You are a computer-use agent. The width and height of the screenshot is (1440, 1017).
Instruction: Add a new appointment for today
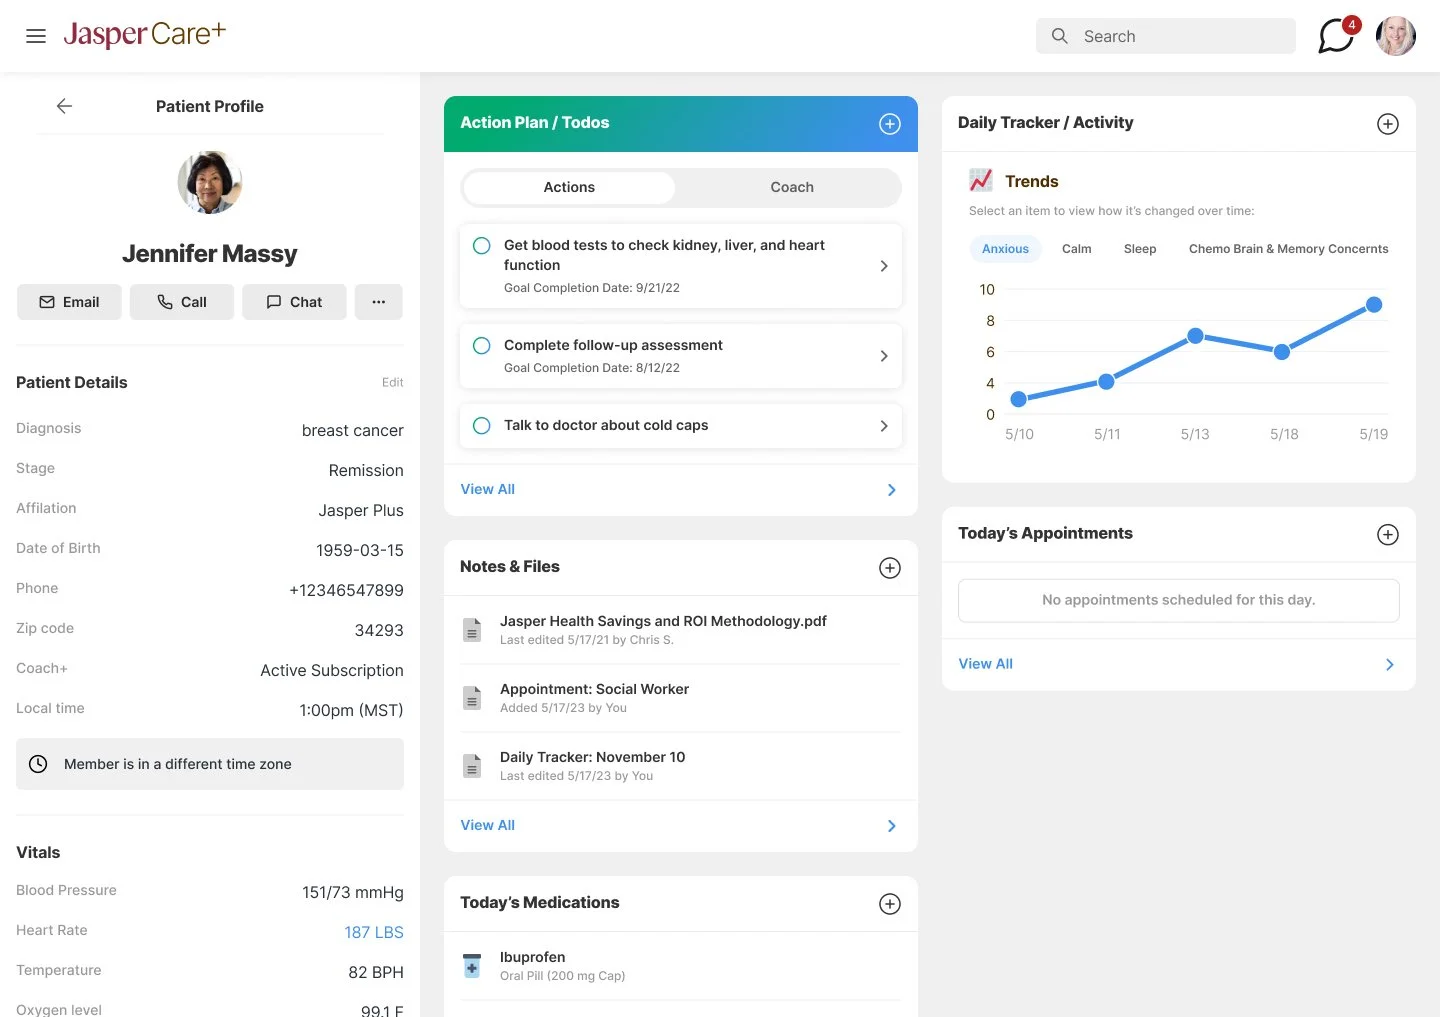click(x=1388, y=535)
